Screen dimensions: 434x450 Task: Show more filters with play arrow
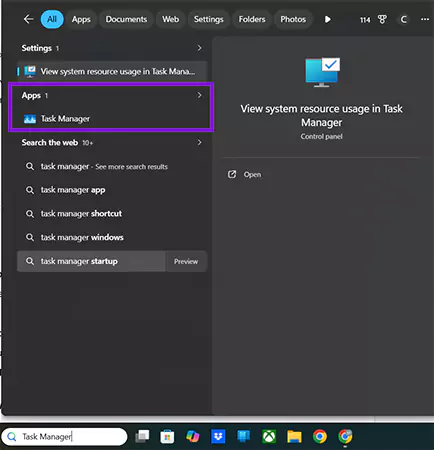[328, 20]
